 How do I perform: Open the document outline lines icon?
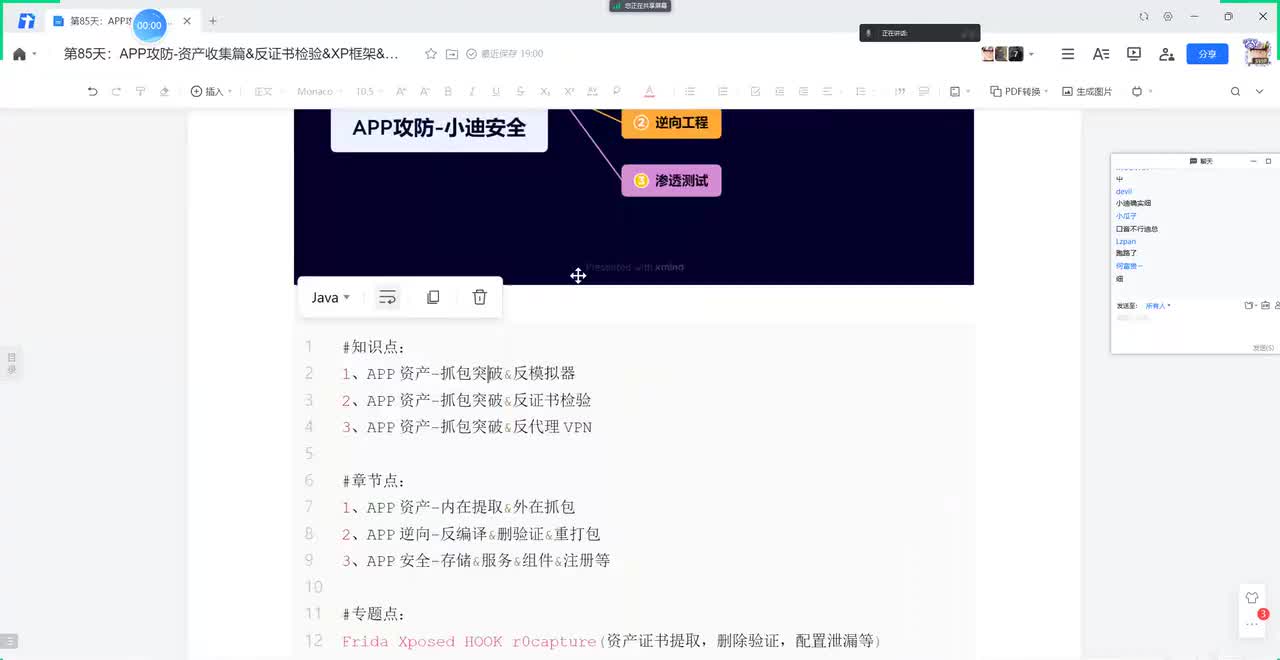pyautogui.click(x=1068, y=54)
